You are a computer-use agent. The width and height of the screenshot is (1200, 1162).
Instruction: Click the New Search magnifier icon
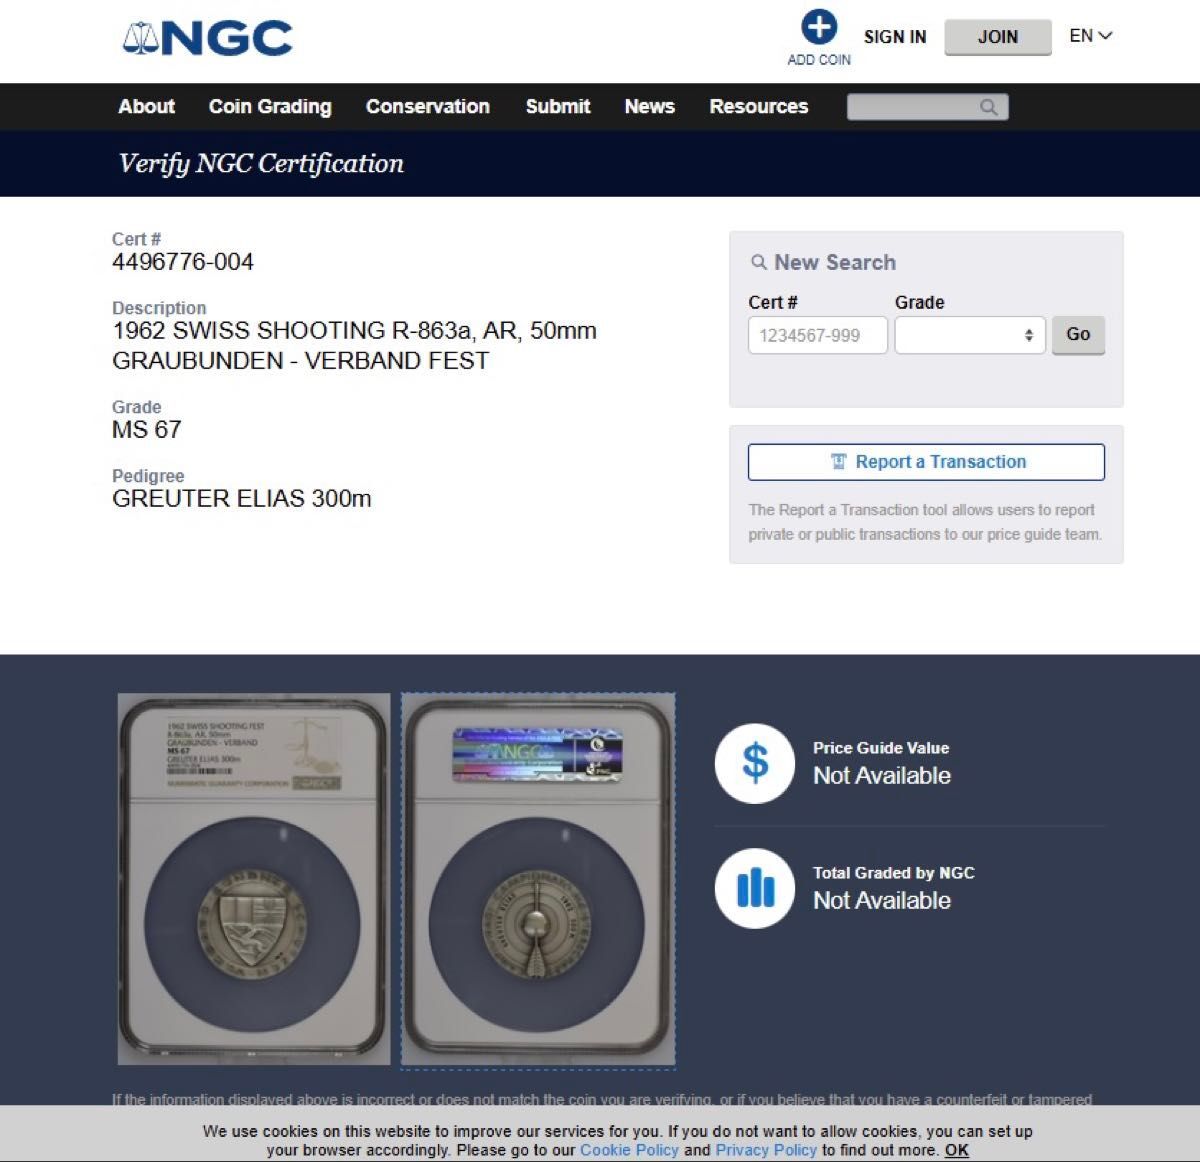pos(759,262)
